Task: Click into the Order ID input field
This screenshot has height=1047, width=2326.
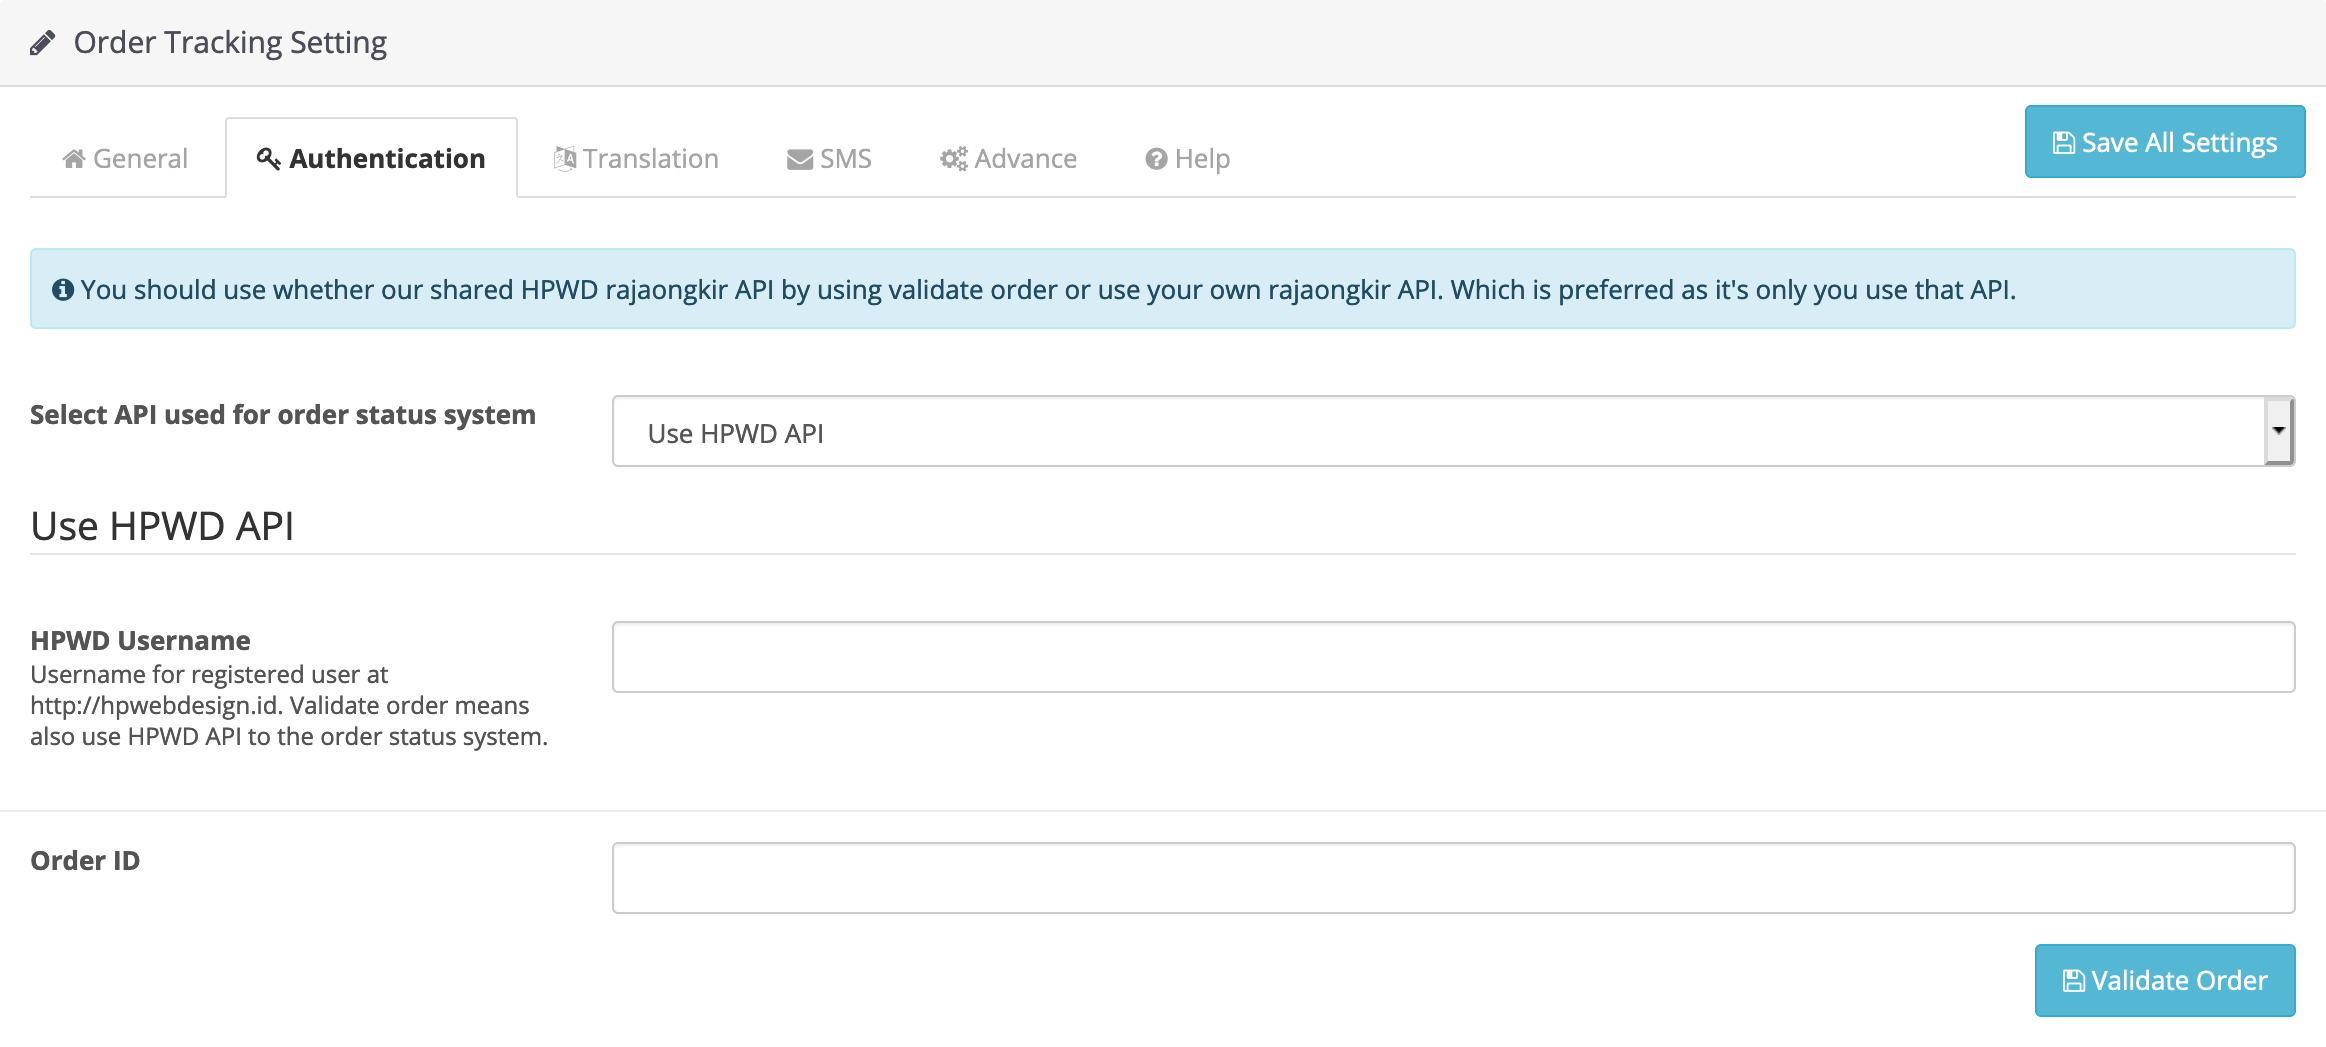Action: pyautogui.click(x=1452, y=878)
